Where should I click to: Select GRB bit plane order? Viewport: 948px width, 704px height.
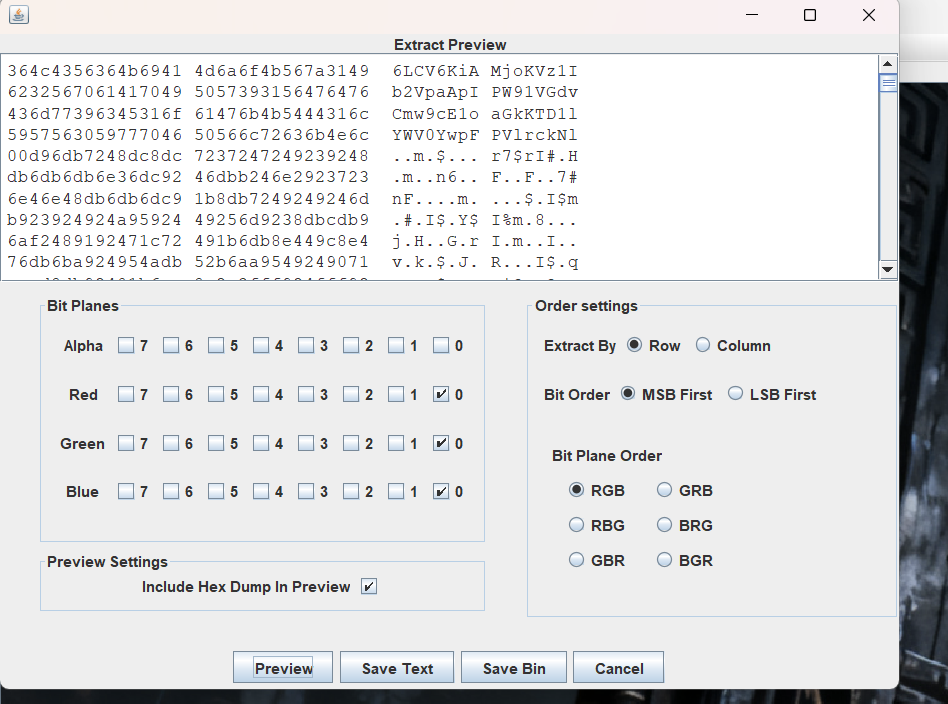point(664,491)
